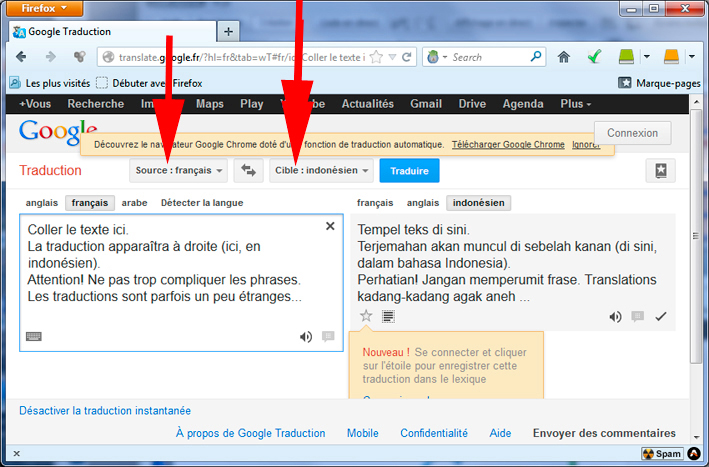
Task: Click the blue Traduire button
Action: 409,171
